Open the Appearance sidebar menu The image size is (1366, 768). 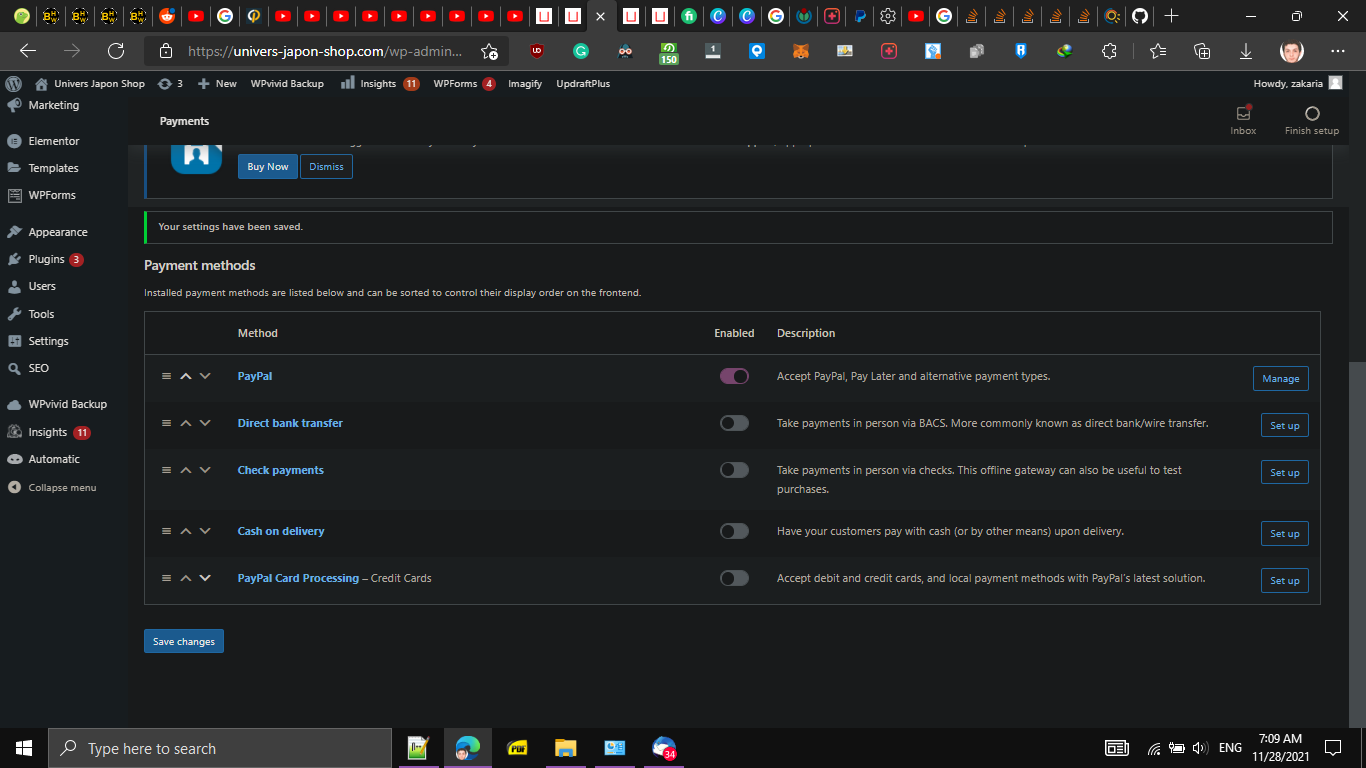pos(58,232)
